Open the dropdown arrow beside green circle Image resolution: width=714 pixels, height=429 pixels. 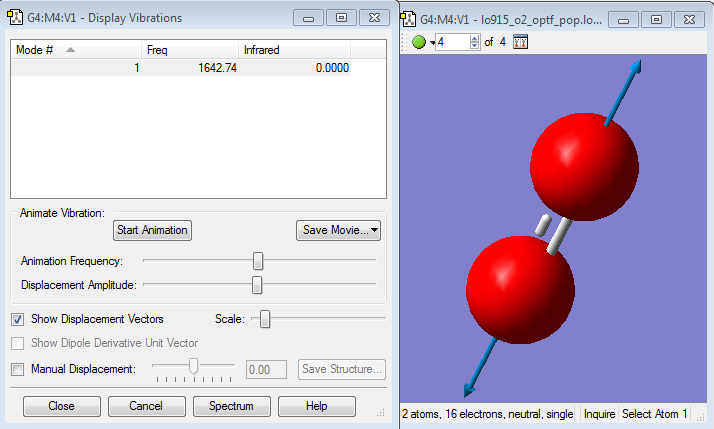tap(432, 43)
